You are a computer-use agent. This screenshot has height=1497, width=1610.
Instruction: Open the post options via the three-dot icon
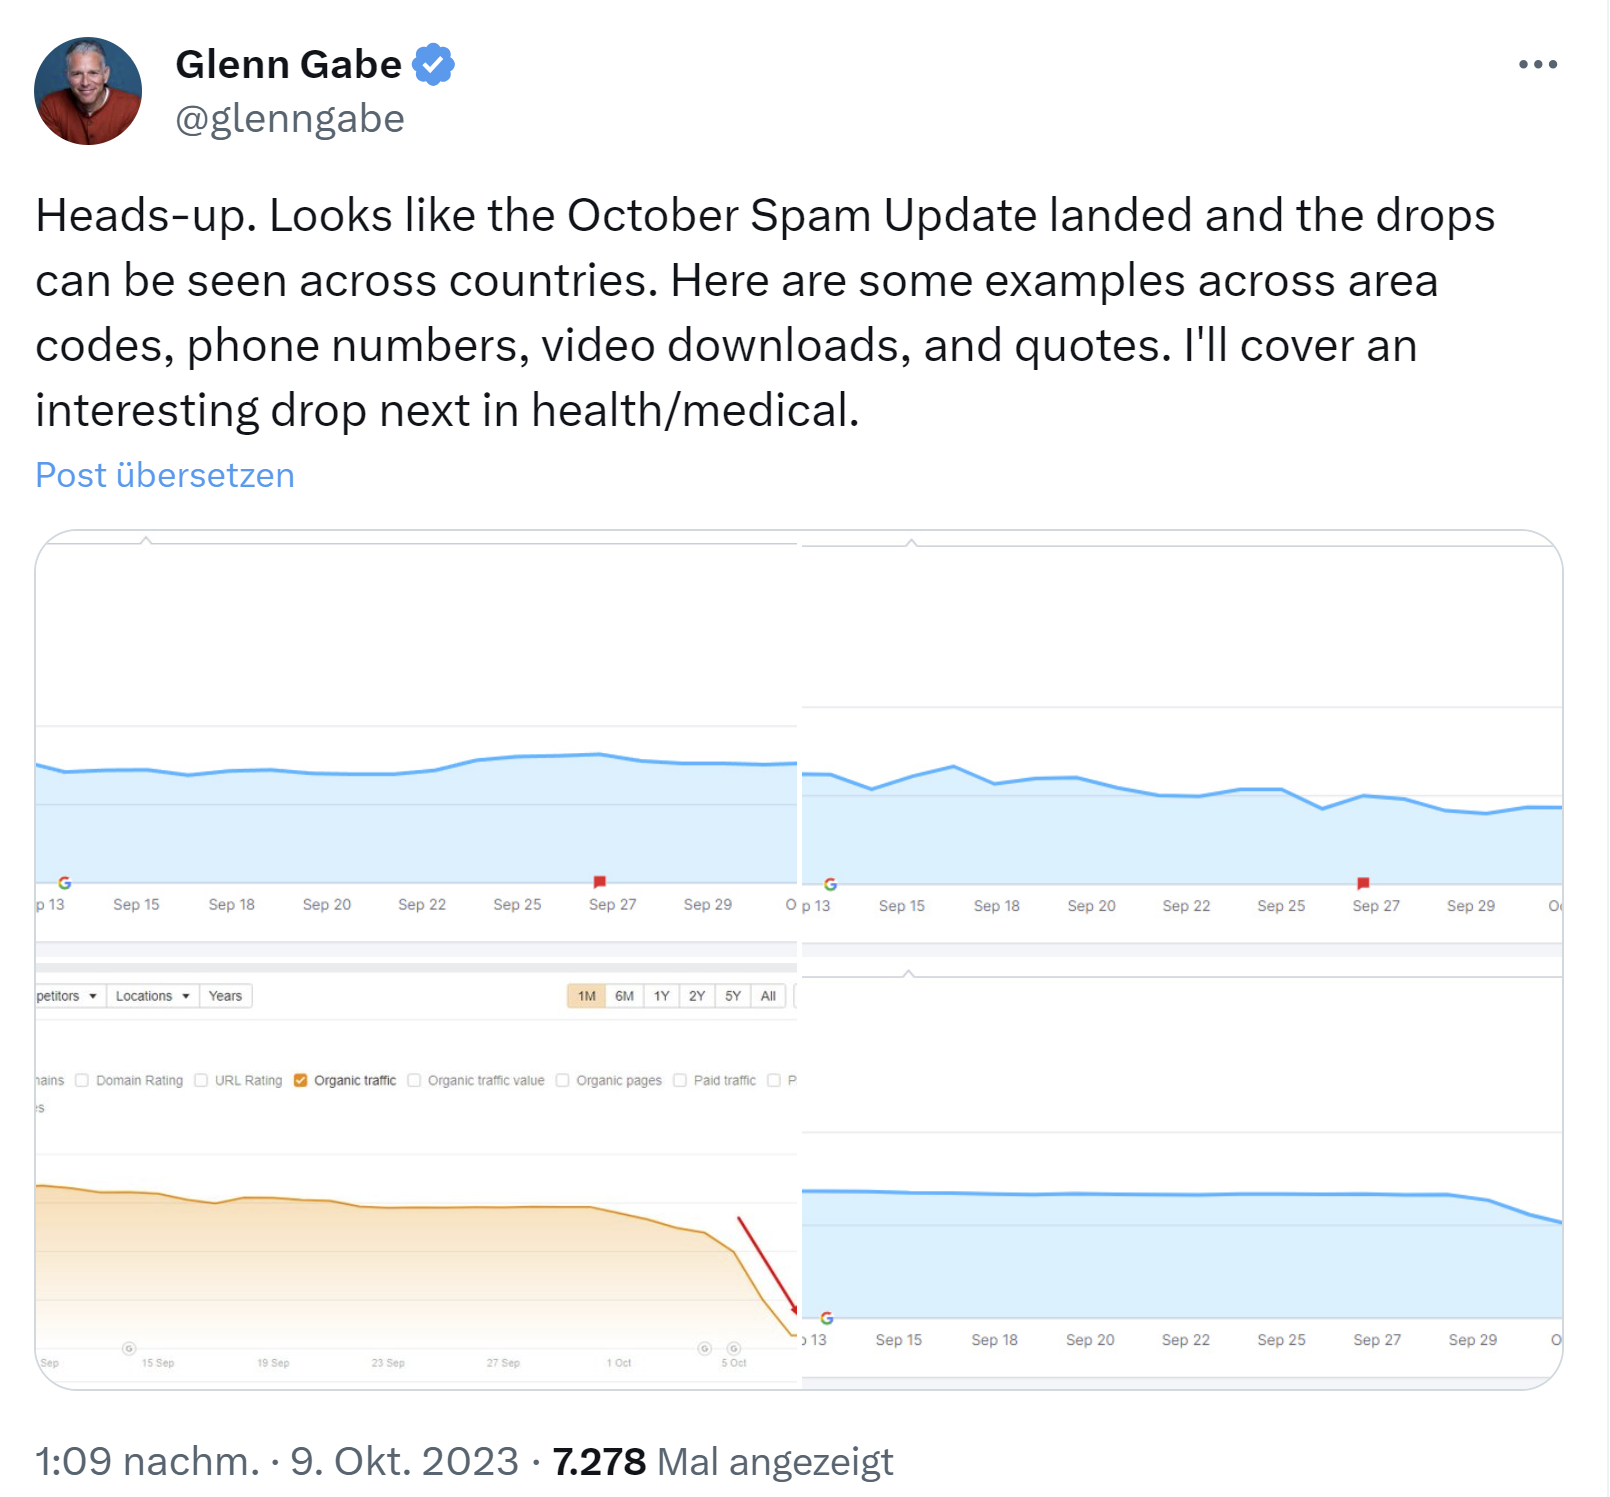(x=1537, y=63)
